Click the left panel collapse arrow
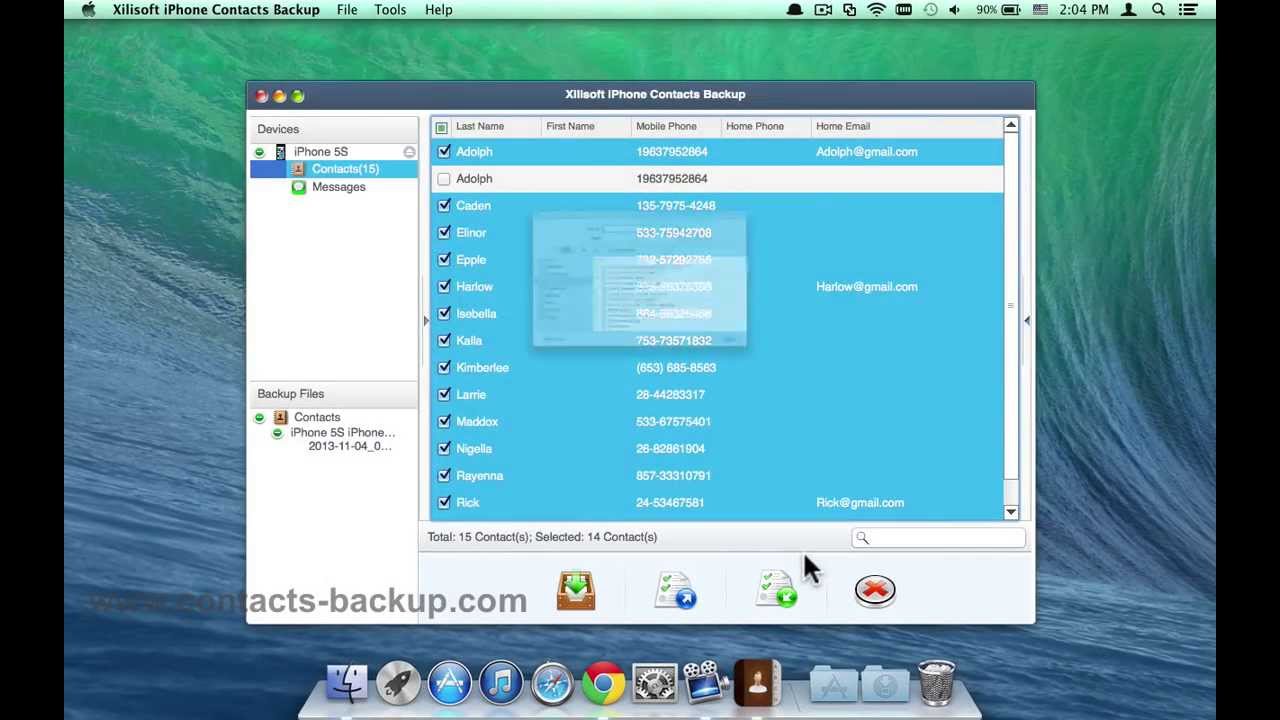 coord(425,321)
